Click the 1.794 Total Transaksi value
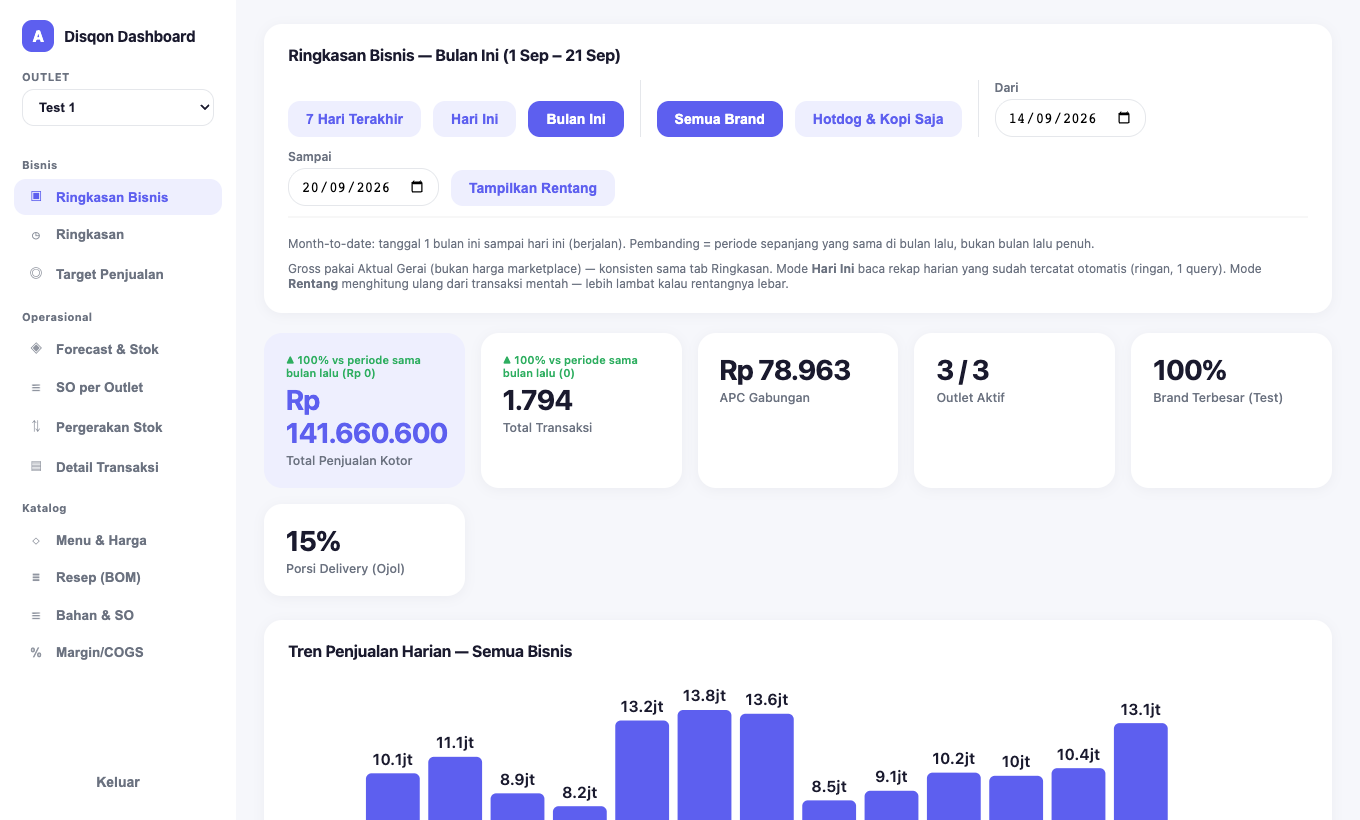Viewport: 1360px width, 820px height. point(538,400)
